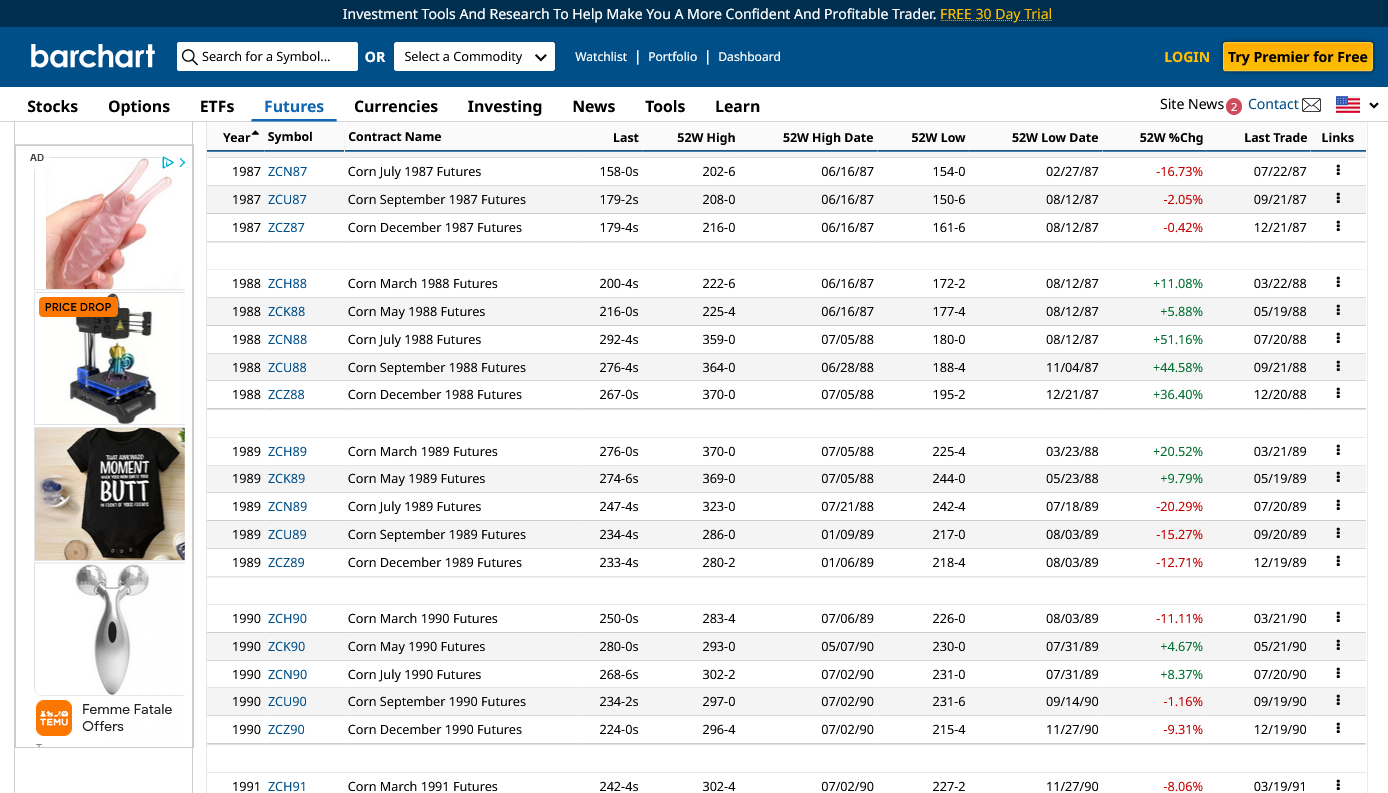Go to Portfolio

(x=673, y=57)
